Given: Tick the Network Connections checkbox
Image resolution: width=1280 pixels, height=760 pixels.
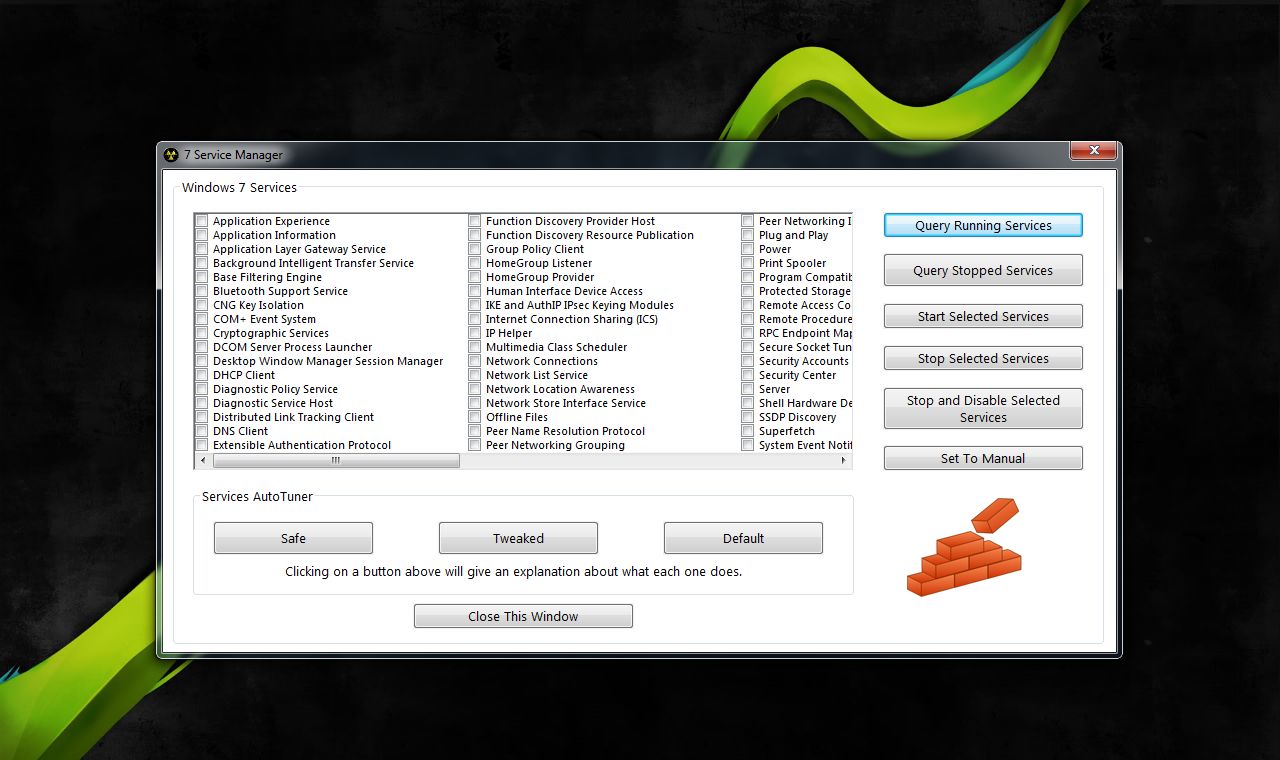Looking at the screenshot, I should tap(475, 361).
